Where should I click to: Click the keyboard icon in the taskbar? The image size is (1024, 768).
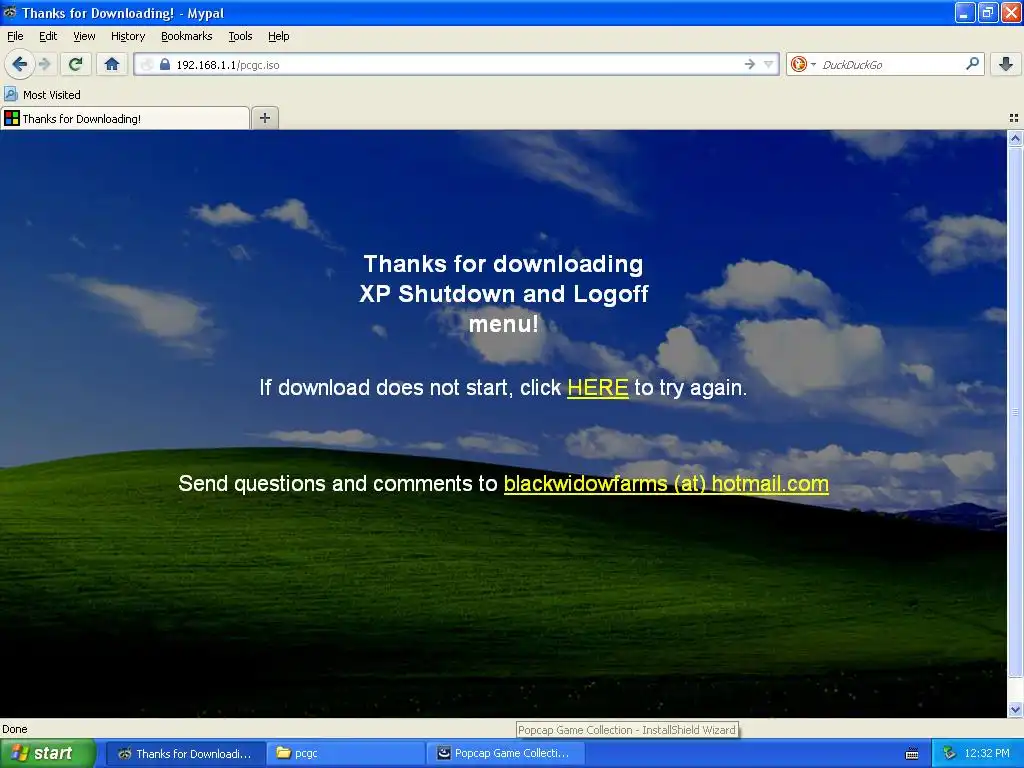pos(912,754)
